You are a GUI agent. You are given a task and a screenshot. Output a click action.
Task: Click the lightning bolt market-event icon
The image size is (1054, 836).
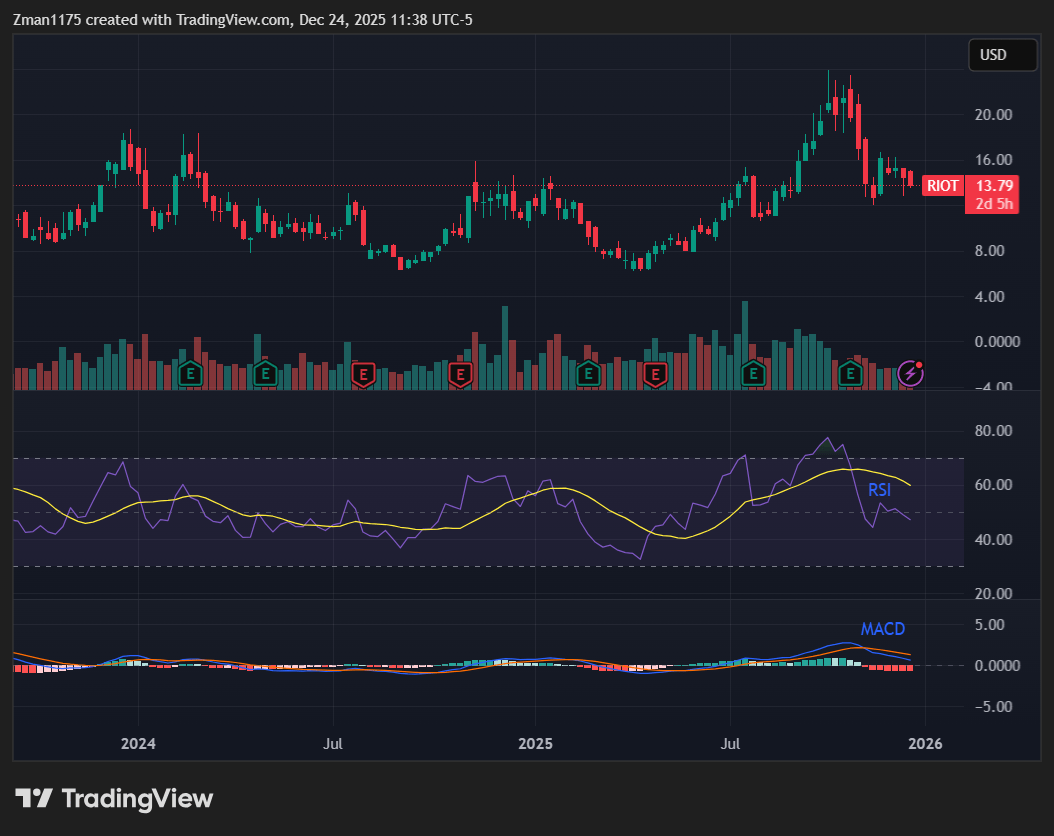pyautogui.click(x=908, y=374)
